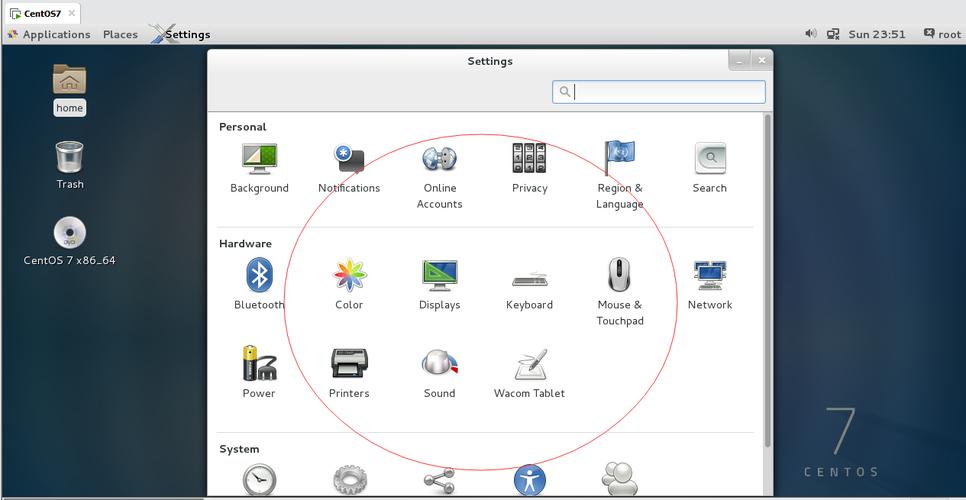Close the CentOS7 tab
Viewport: 966px width, 500px height.
[71, 13]
